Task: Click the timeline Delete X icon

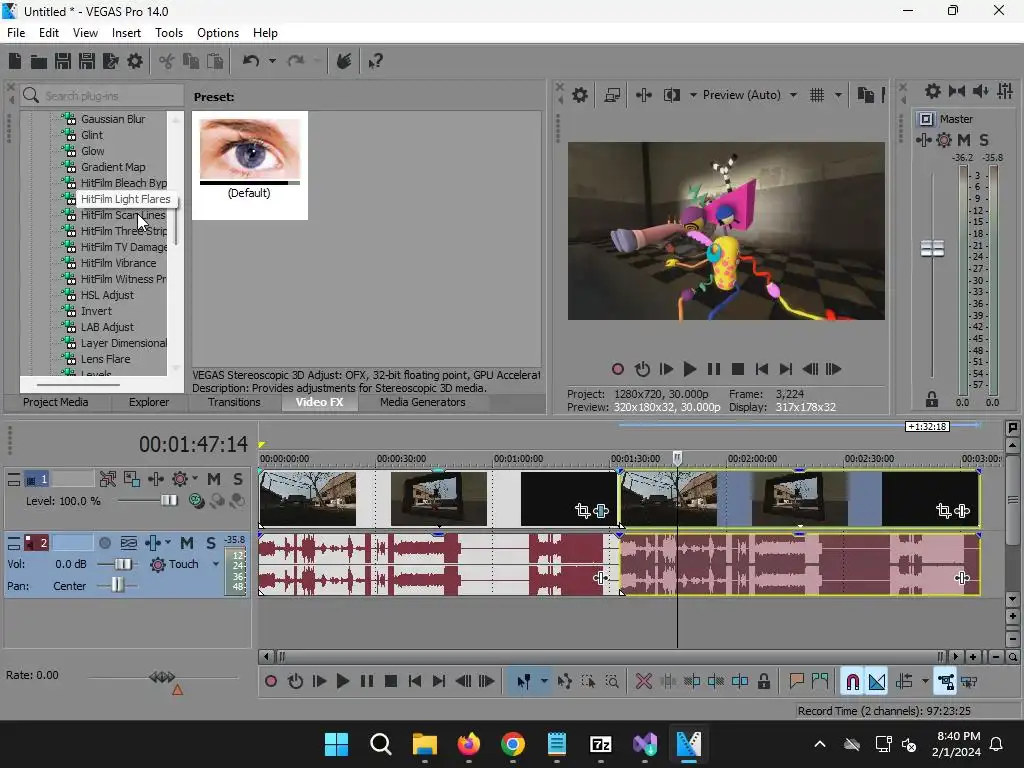Action: pos(644,682)
